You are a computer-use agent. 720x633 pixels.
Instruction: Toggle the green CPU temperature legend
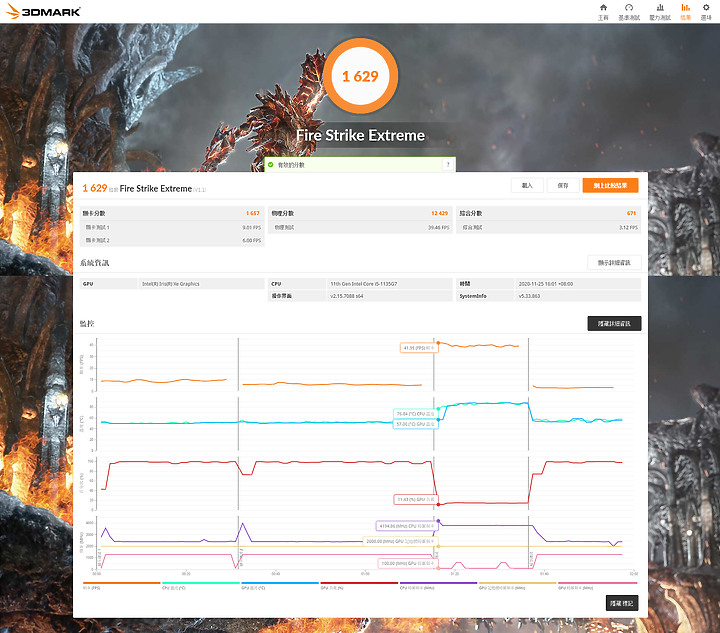click(201, 585)
